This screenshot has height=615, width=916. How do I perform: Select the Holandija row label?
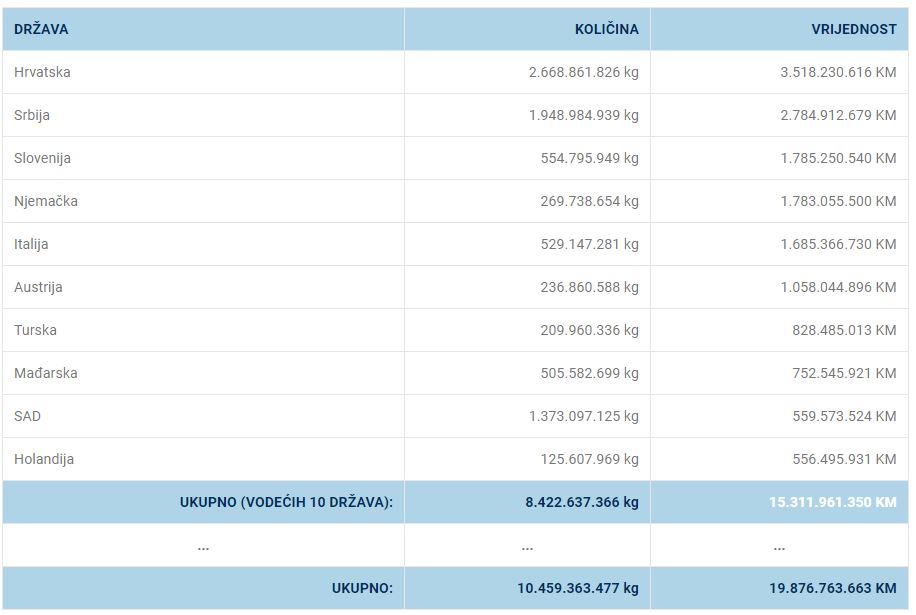(44, 459)
